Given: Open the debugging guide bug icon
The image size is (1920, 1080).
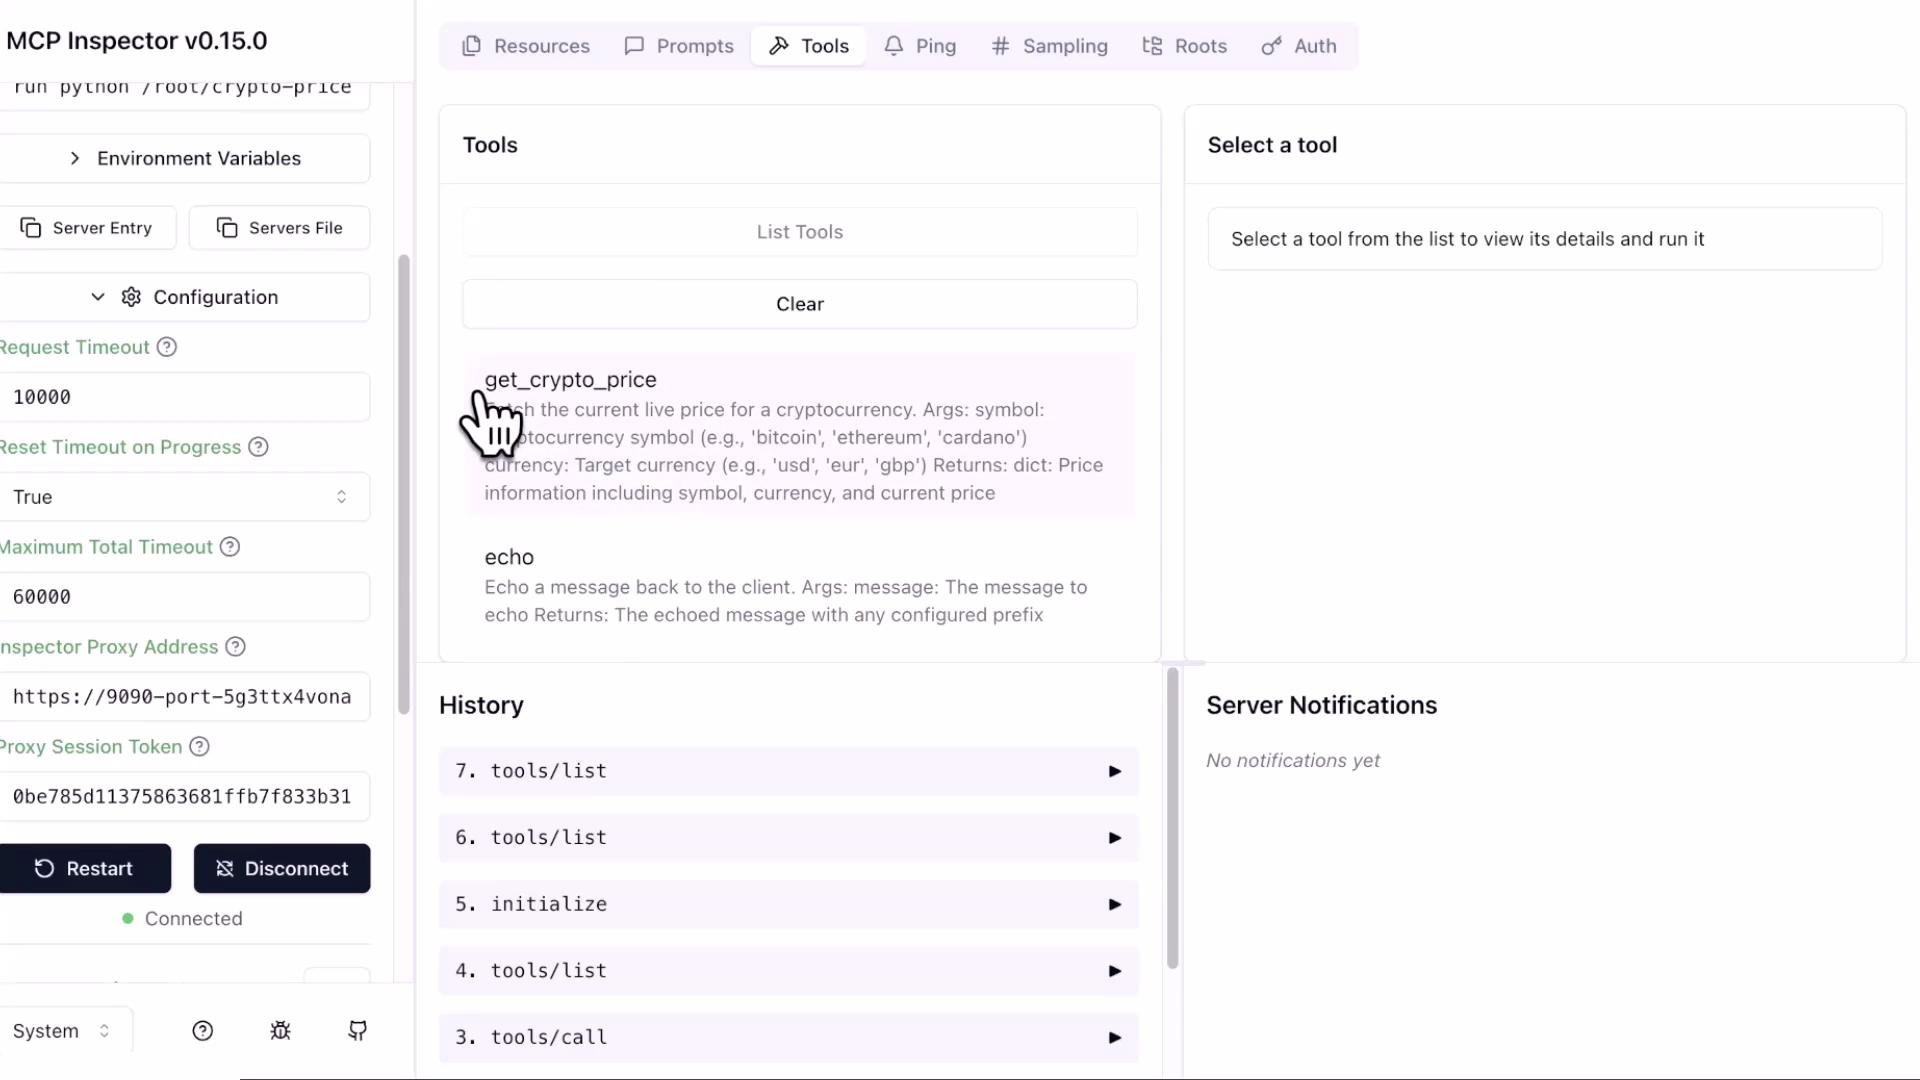Looking at the screenshot, I should click(281, 1031).
